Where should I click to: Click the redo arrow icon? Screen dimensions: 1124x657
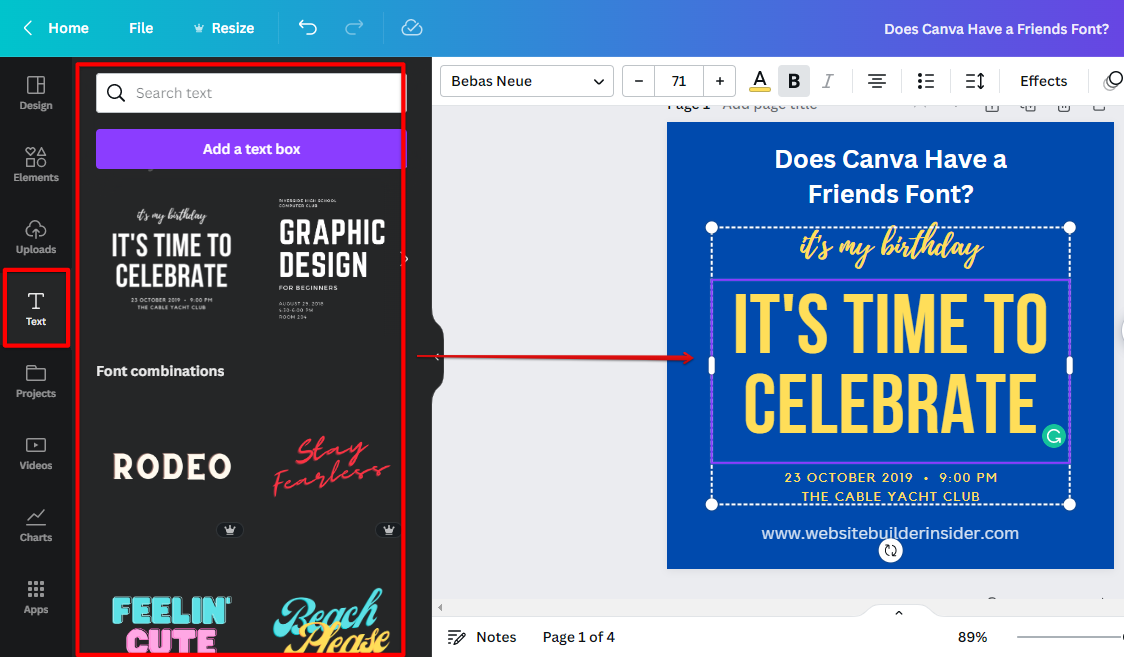click(353, 28)
